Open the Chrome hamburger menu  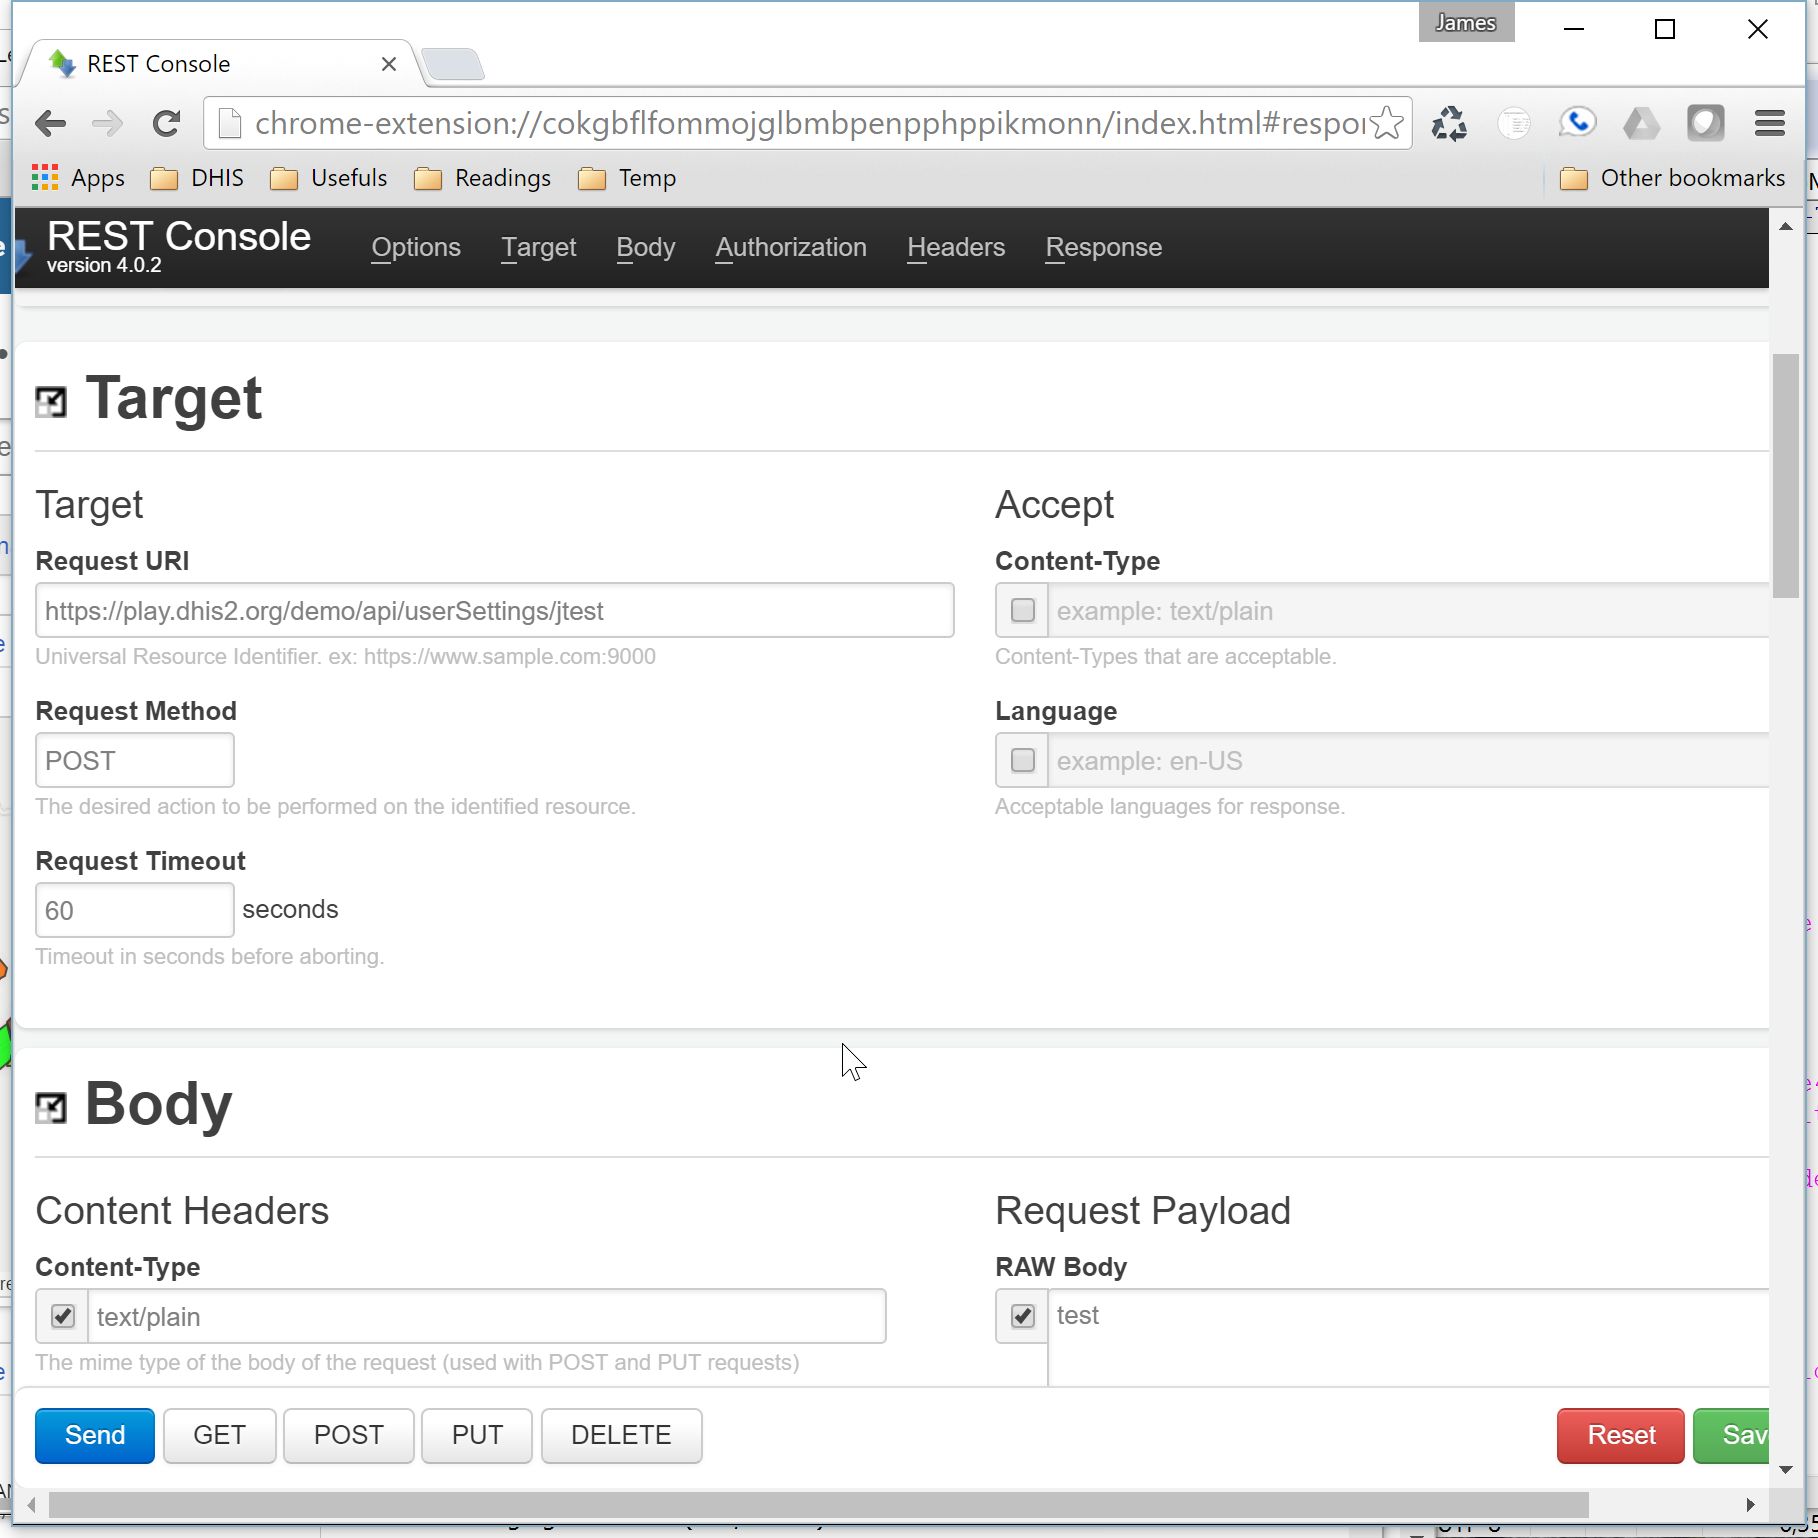[x=1770, y=123]
